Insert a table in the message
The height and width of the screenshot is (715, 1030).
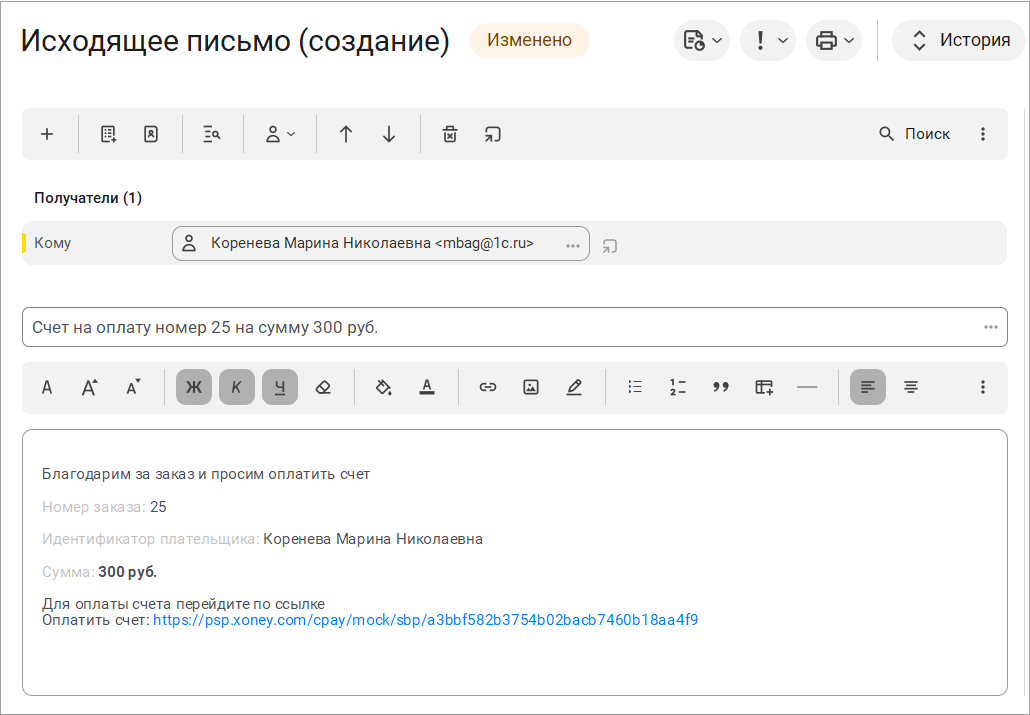(x=764, y=387)
